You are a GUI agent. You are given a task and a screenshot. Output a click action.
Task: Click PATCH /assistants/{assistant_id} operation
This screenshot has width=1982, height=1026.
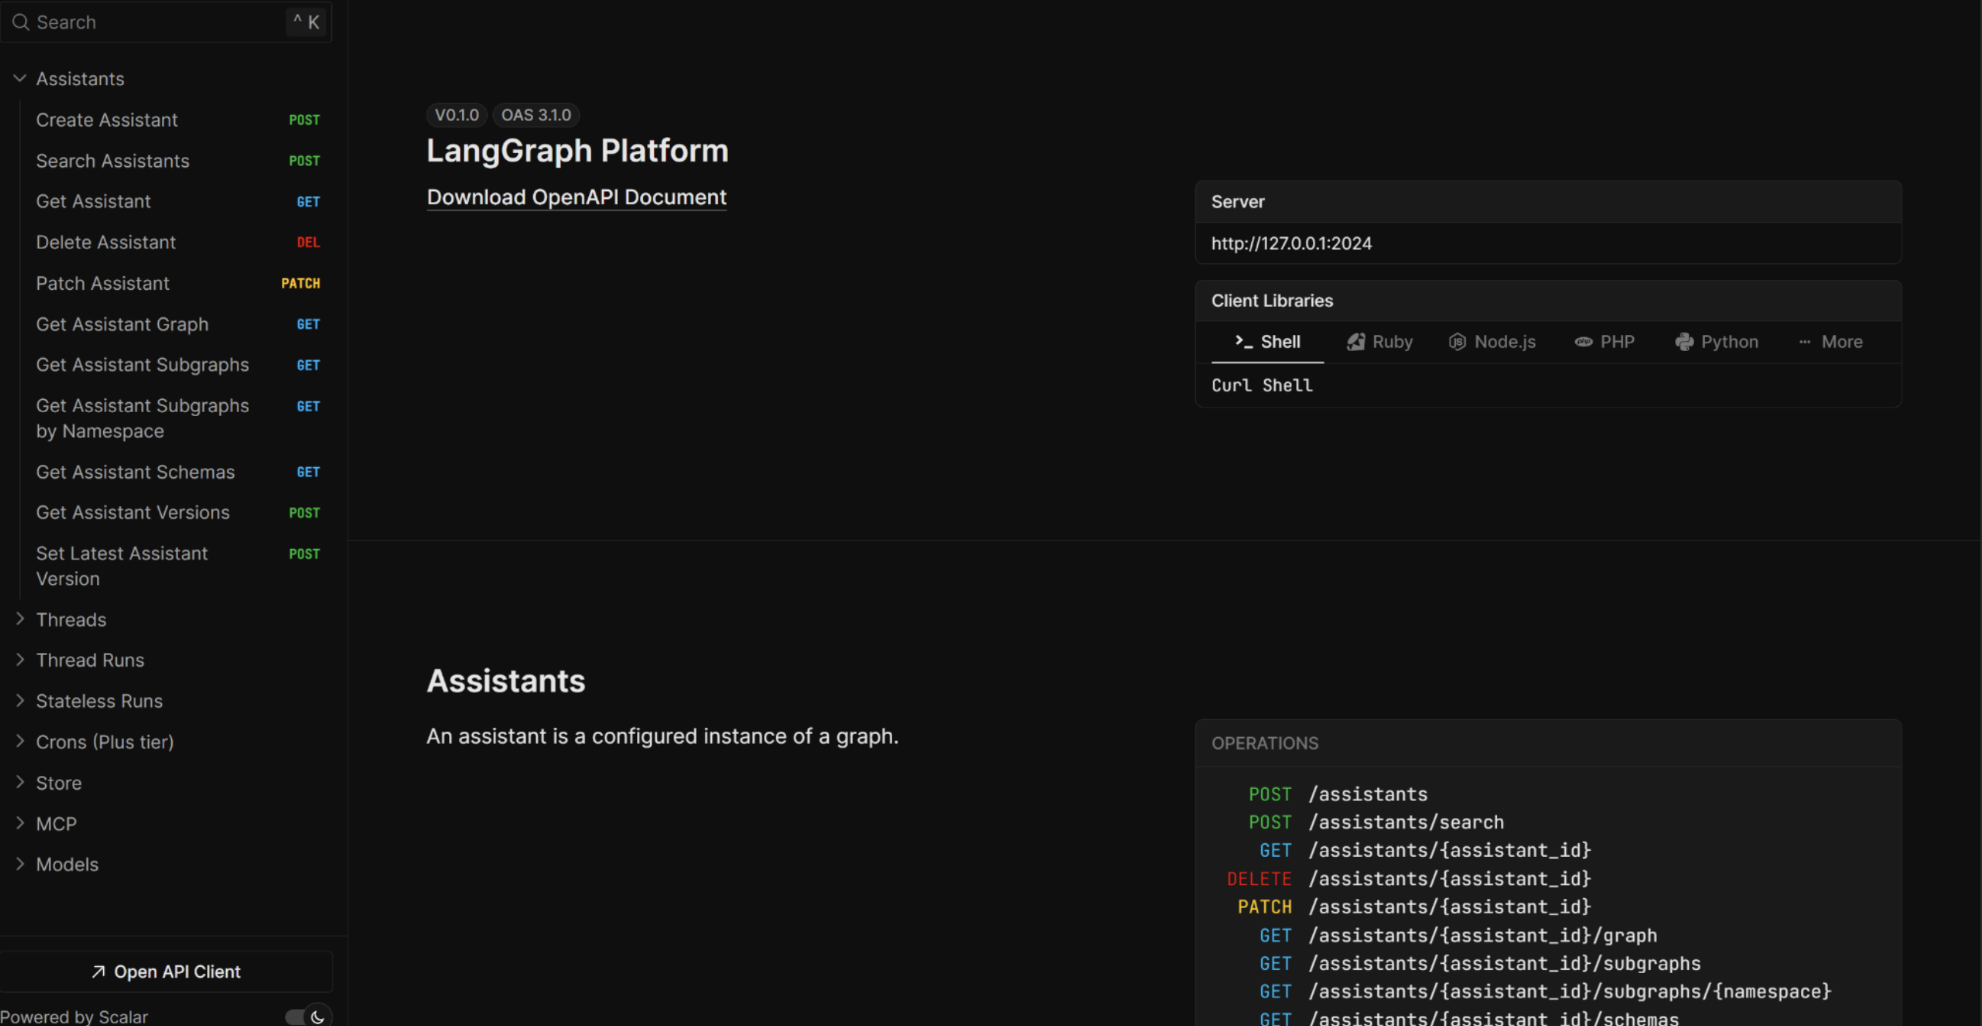click(x=1414, y=907)
